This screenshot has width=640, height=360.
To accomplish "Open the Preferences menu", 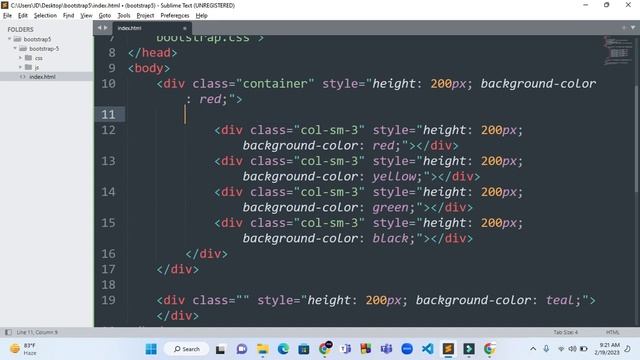I will [175, 16].
